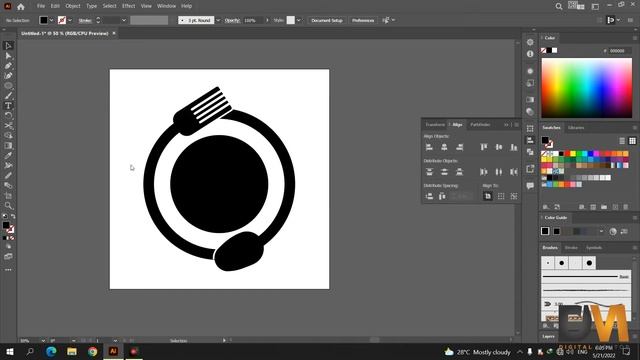Enable Align to Artboard option
The height and width of the screenshot is (360, 640).
coord(488,196)
